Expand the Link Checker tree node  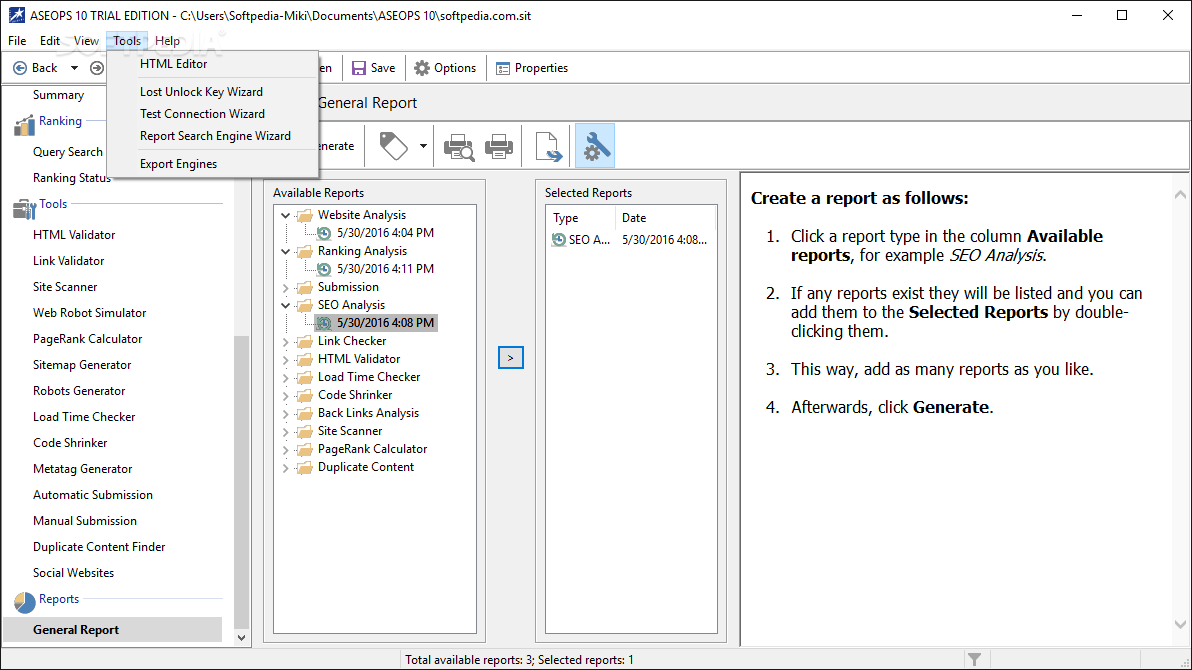(286, 342)
